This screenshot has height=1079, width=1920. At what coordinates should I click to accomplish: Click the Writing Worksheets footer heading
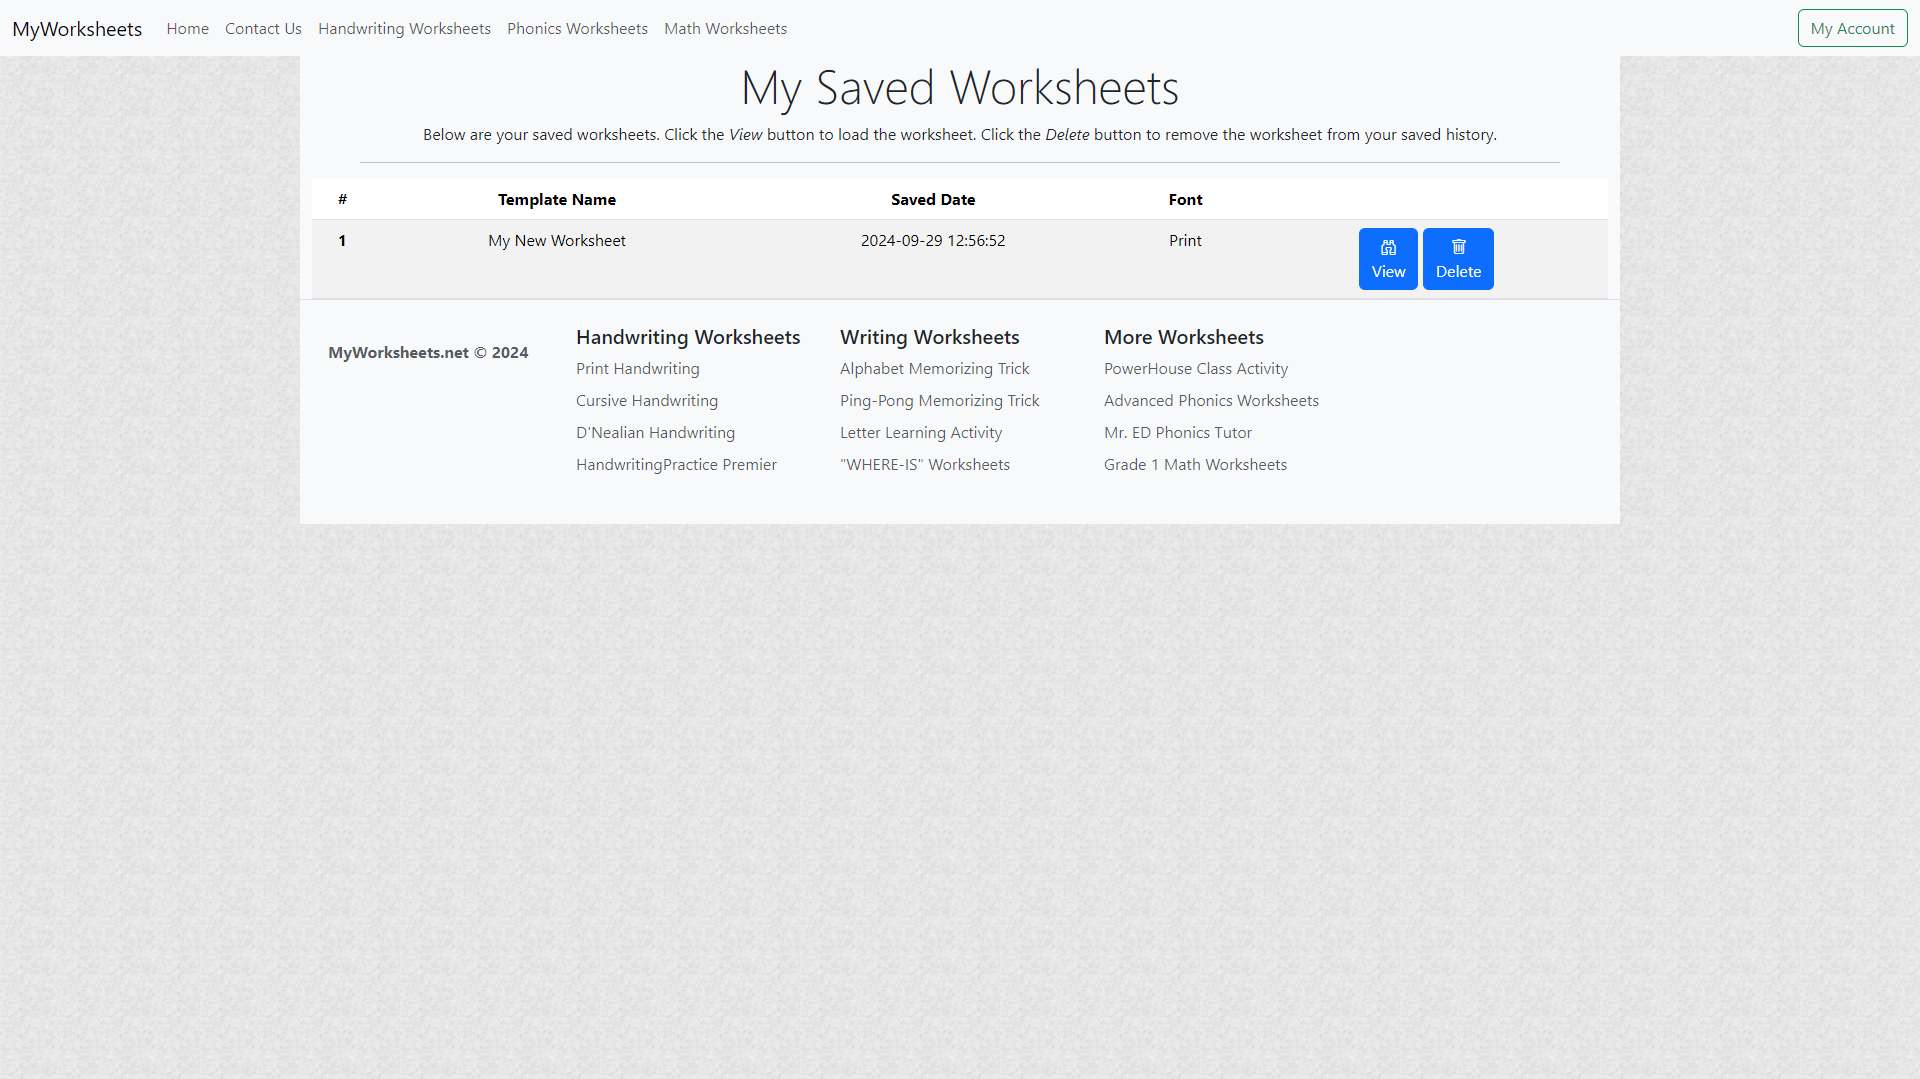coord(930,338)
